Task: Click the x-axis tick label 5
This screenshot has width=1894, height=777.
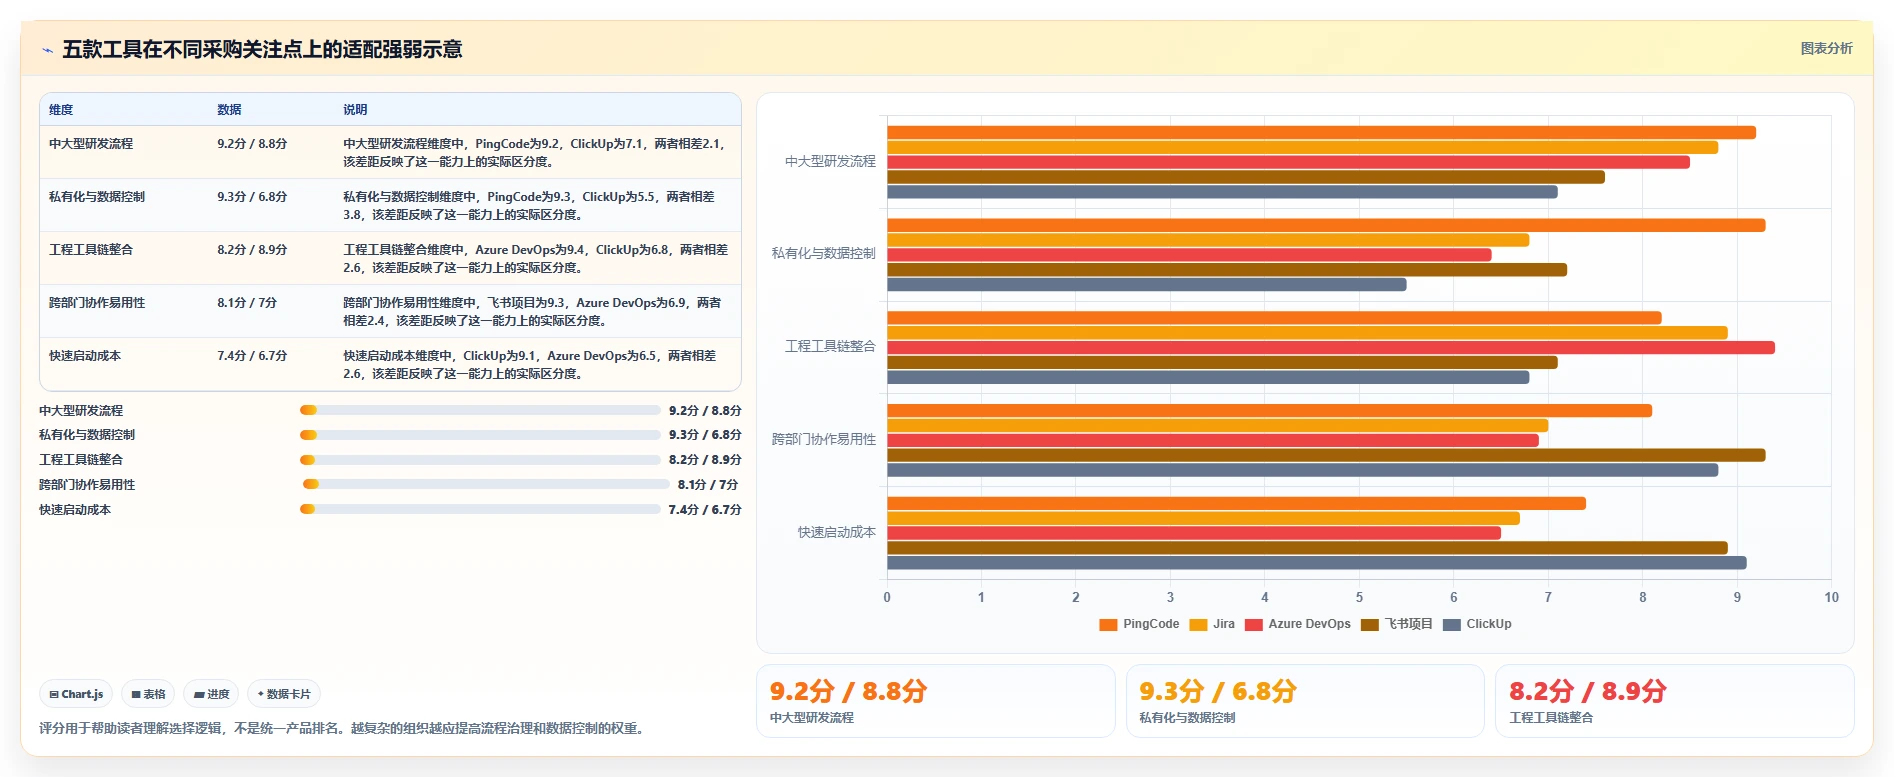Action: tap(1359, 597)
